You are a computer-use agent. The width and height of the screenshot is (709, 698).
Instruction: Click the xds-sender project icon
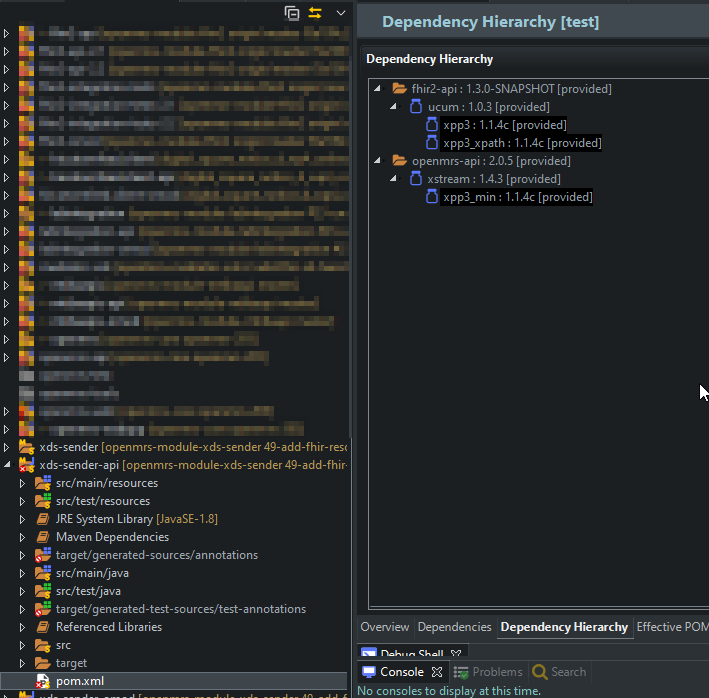[26, 447]
